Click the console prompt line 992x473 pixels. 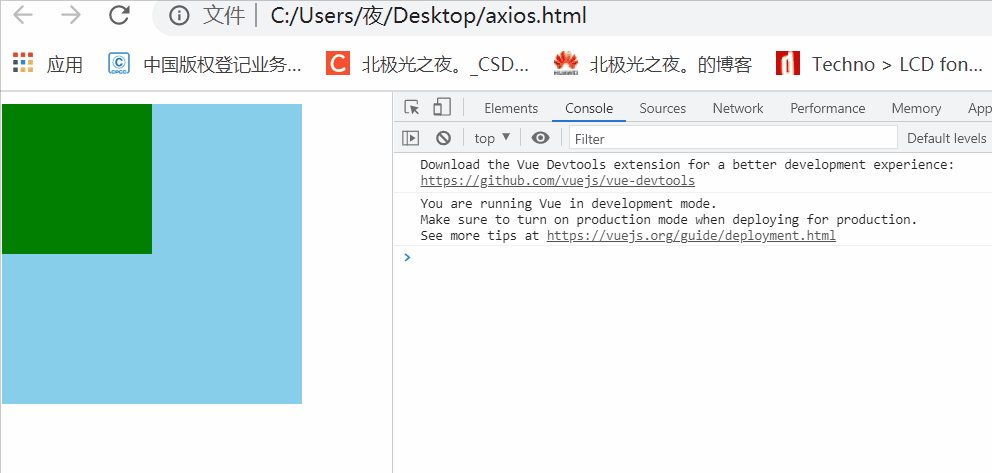click(x=693, y=257)
